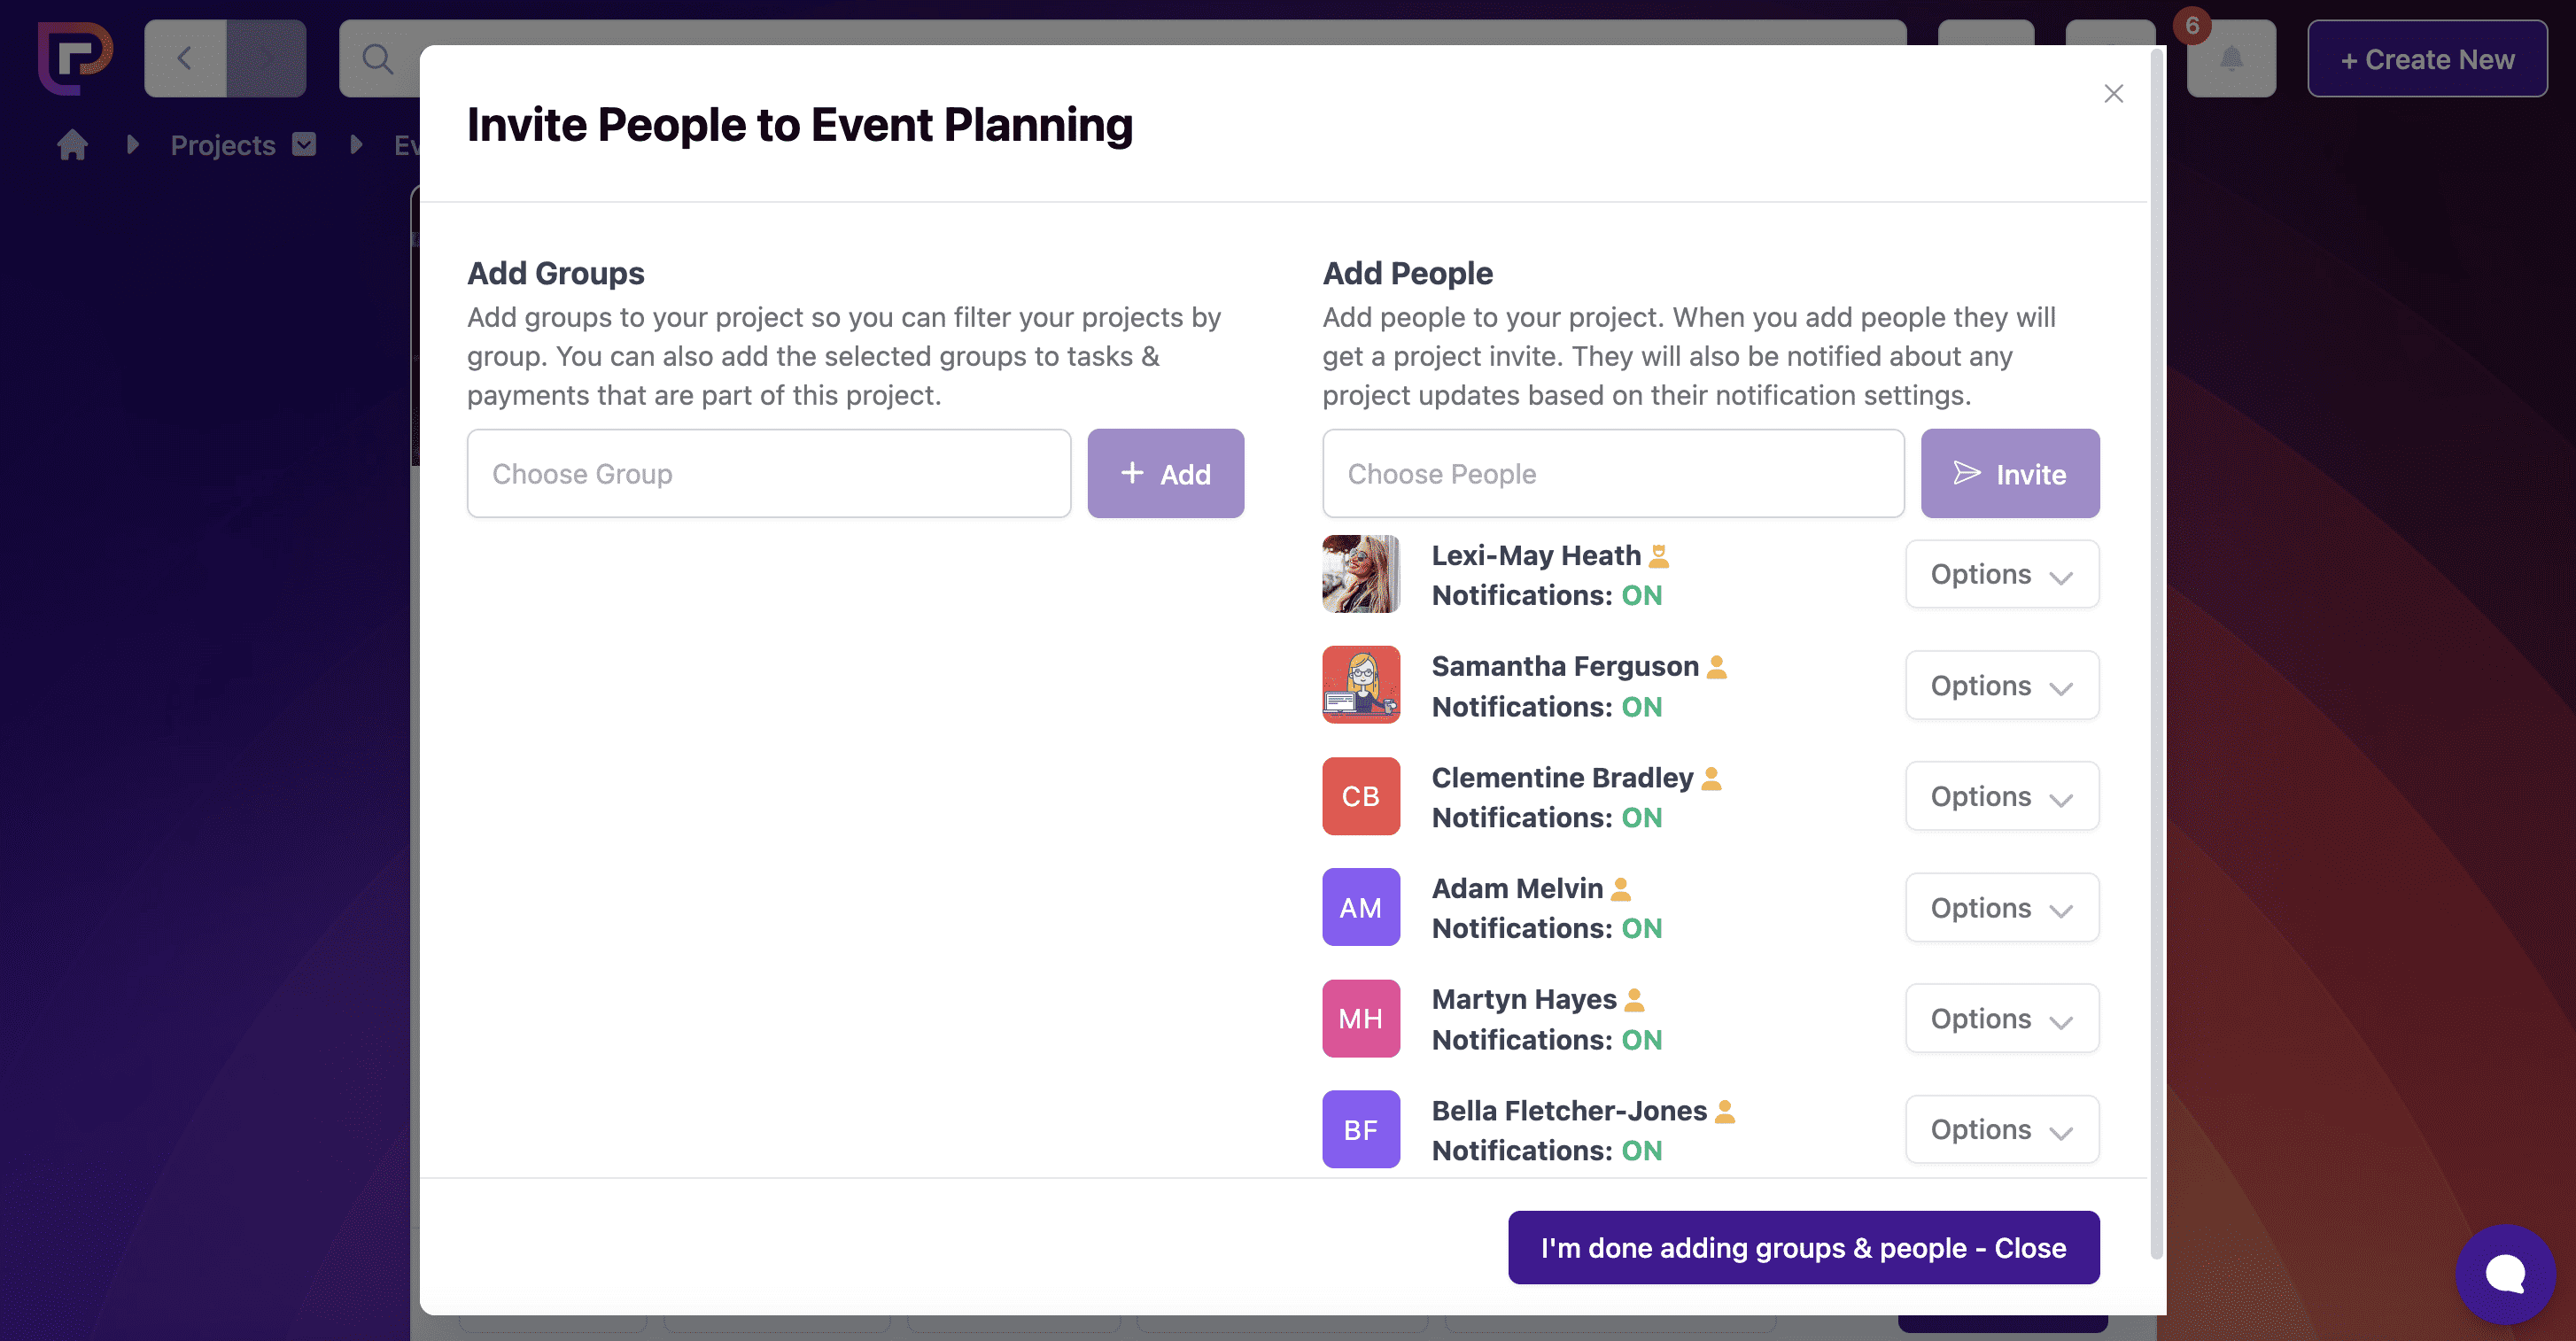
Task: Open the chat support bubble
Action: pos(2504,1273)
